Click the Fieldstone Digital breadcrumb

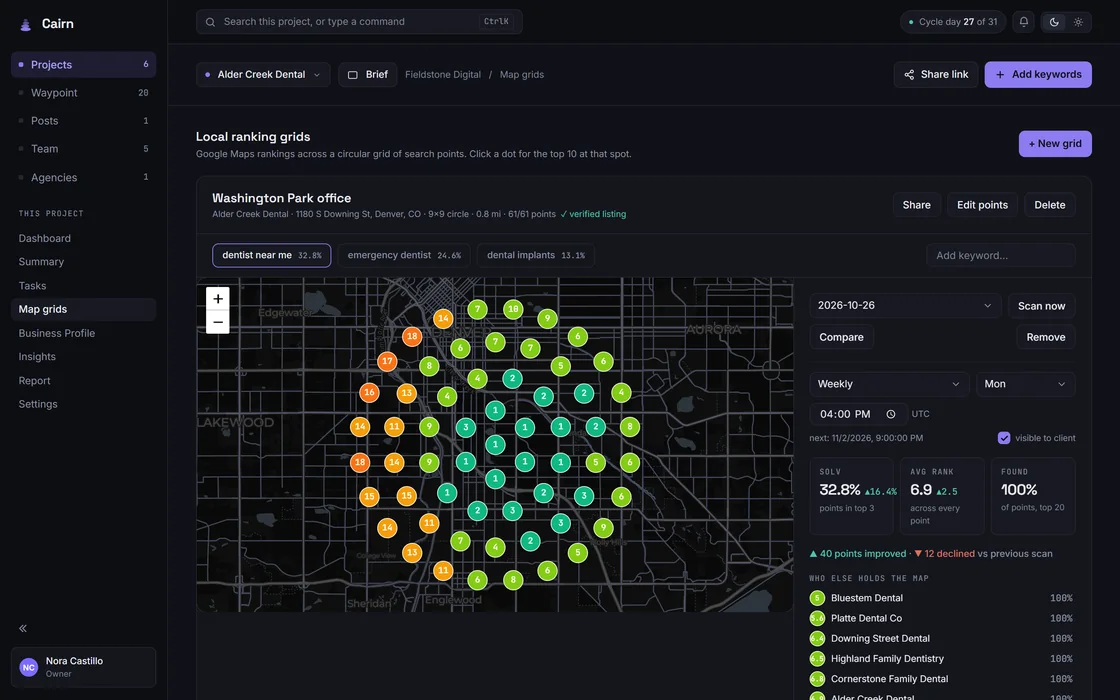[443, 75]
